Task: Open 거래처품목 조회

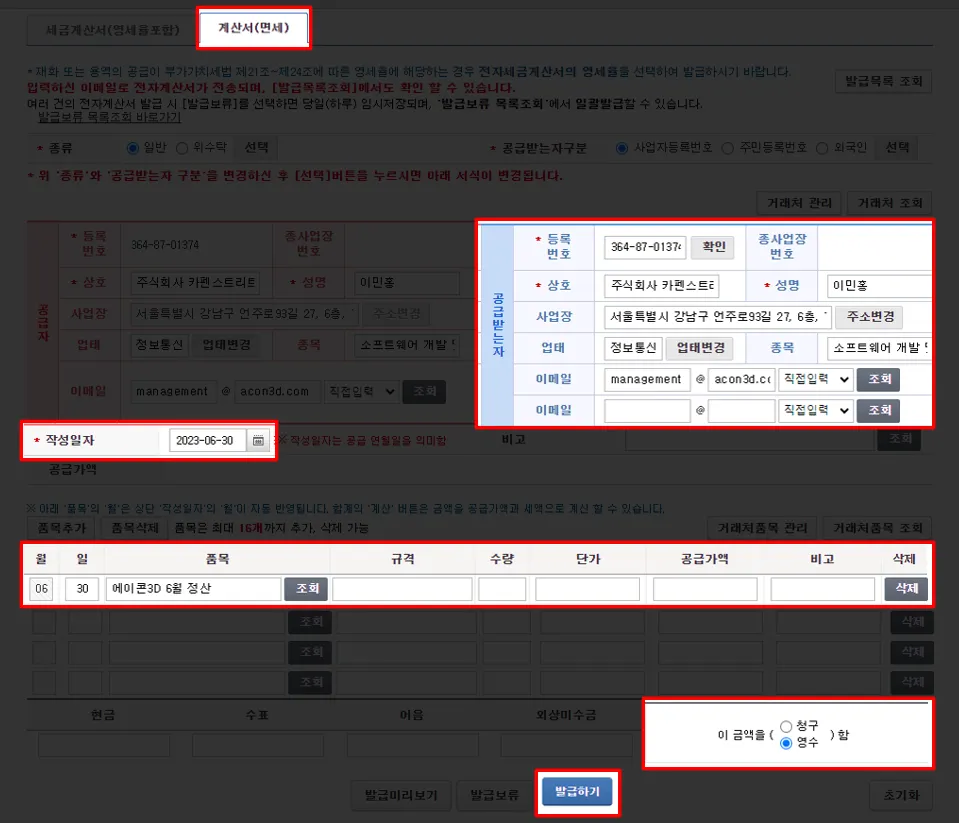Action: [877, 528]
